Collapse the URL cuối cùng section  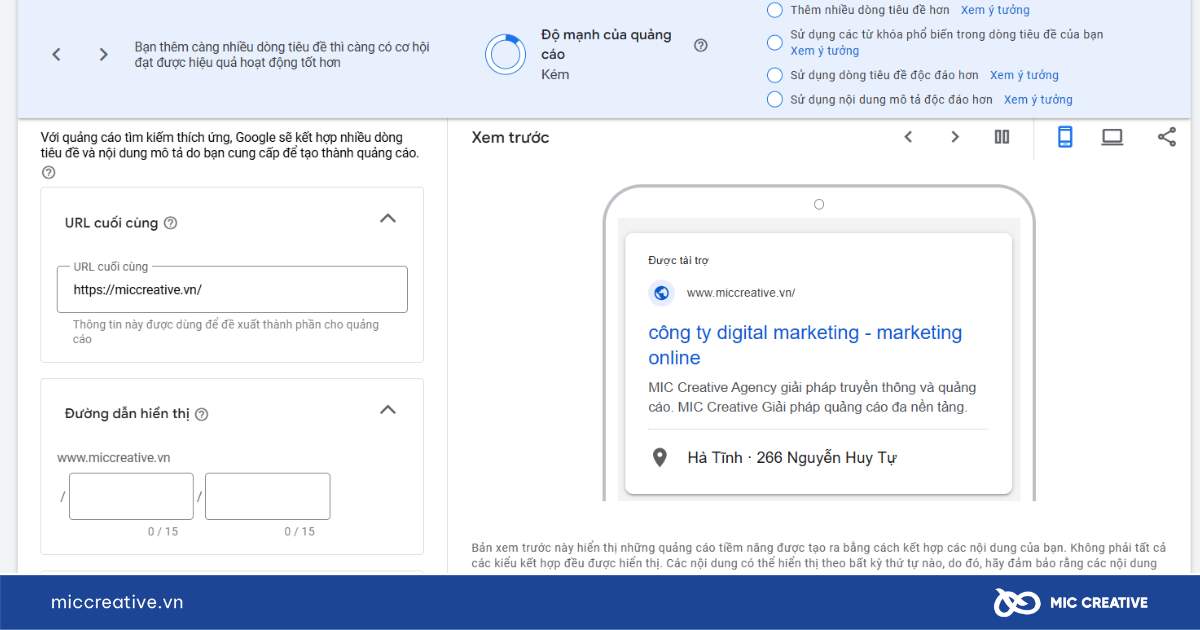click(388, 219)
